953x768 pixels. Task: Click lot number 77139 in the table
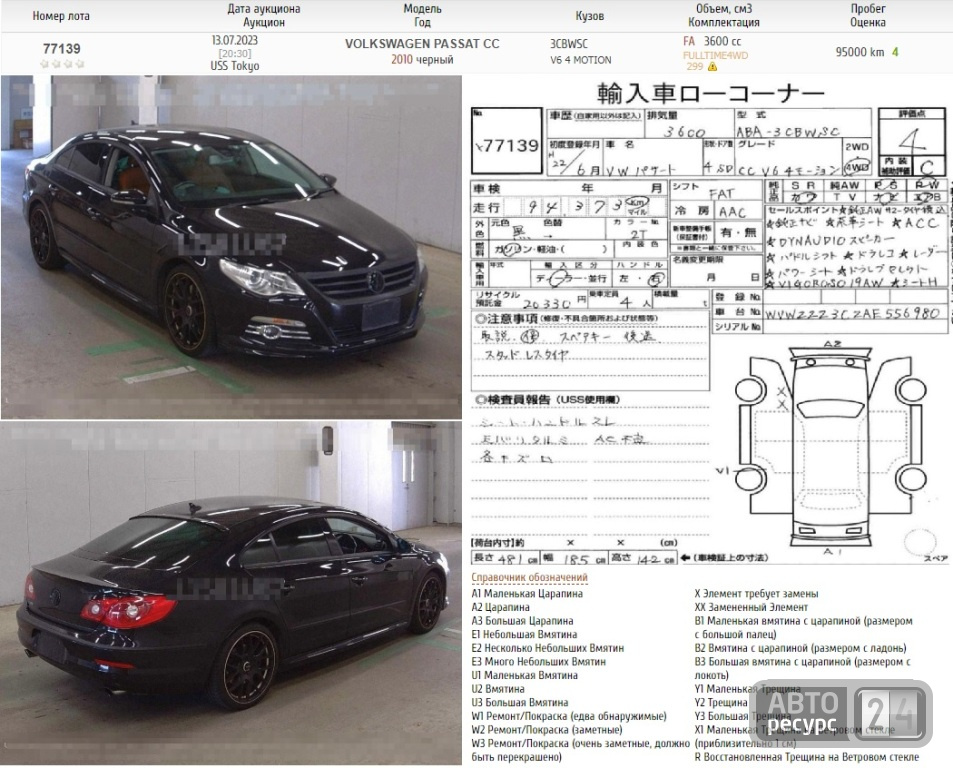[61, 49]
